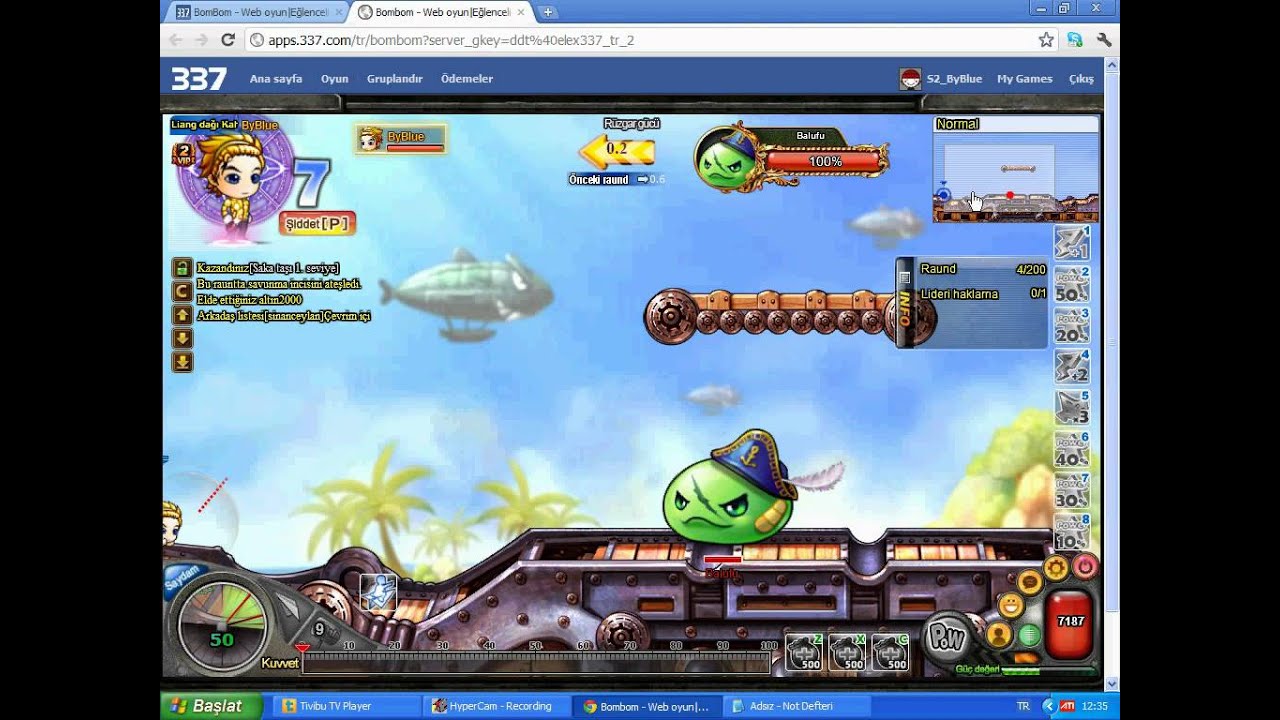
Task: Click the 'Önceki raund' label
Action: 599,180
